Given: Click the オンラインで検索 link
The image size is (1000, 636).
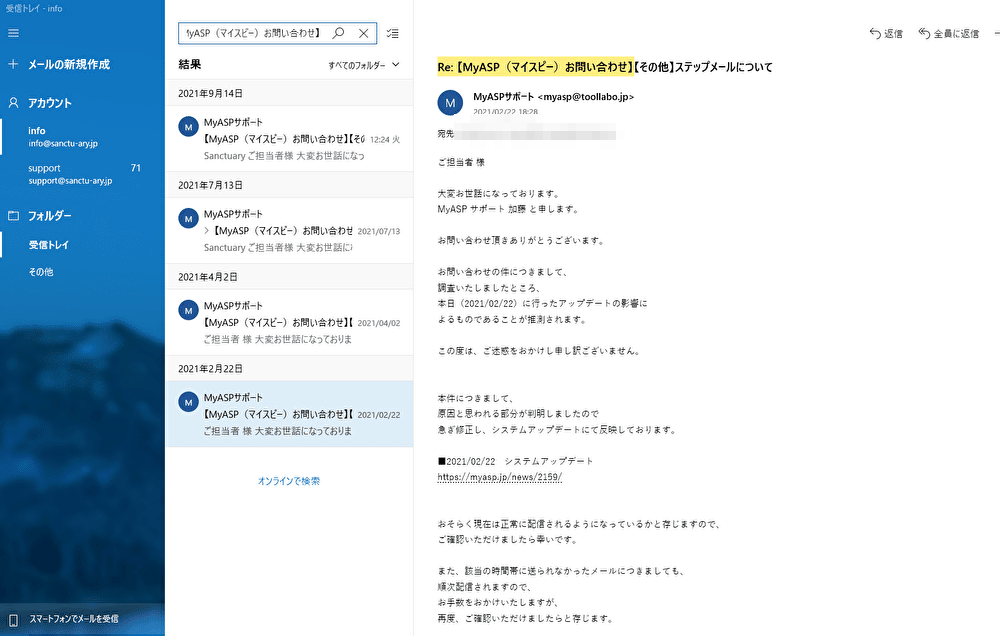Looking at the screenshot, I should coord(289,481).
